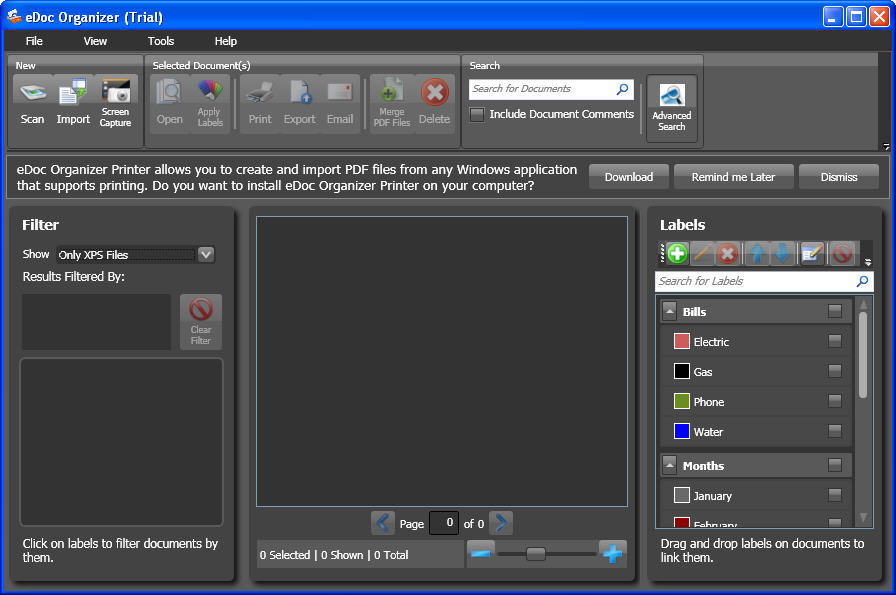Click Download for eDoc Organizer Printer
The height and width of the screenshot is (595, 896).
point(629,177)
